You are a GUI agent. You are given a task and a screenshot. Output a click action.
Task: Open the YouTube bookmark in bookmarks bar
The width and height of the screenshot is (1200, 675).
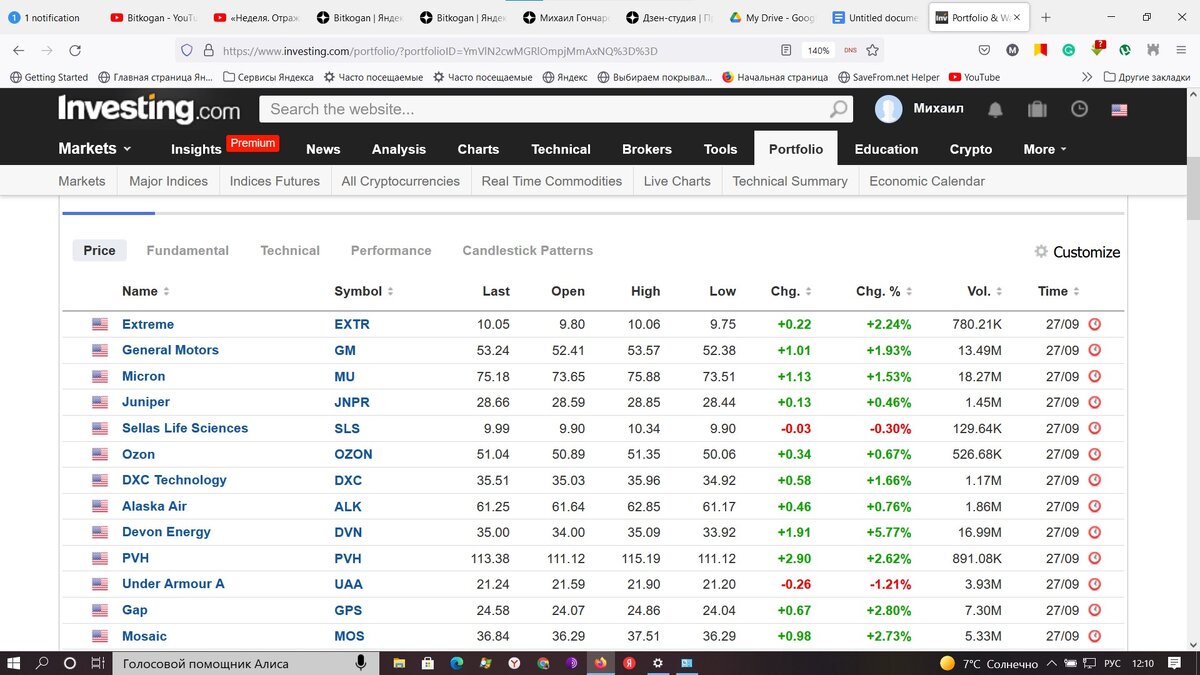pos(974,77)
